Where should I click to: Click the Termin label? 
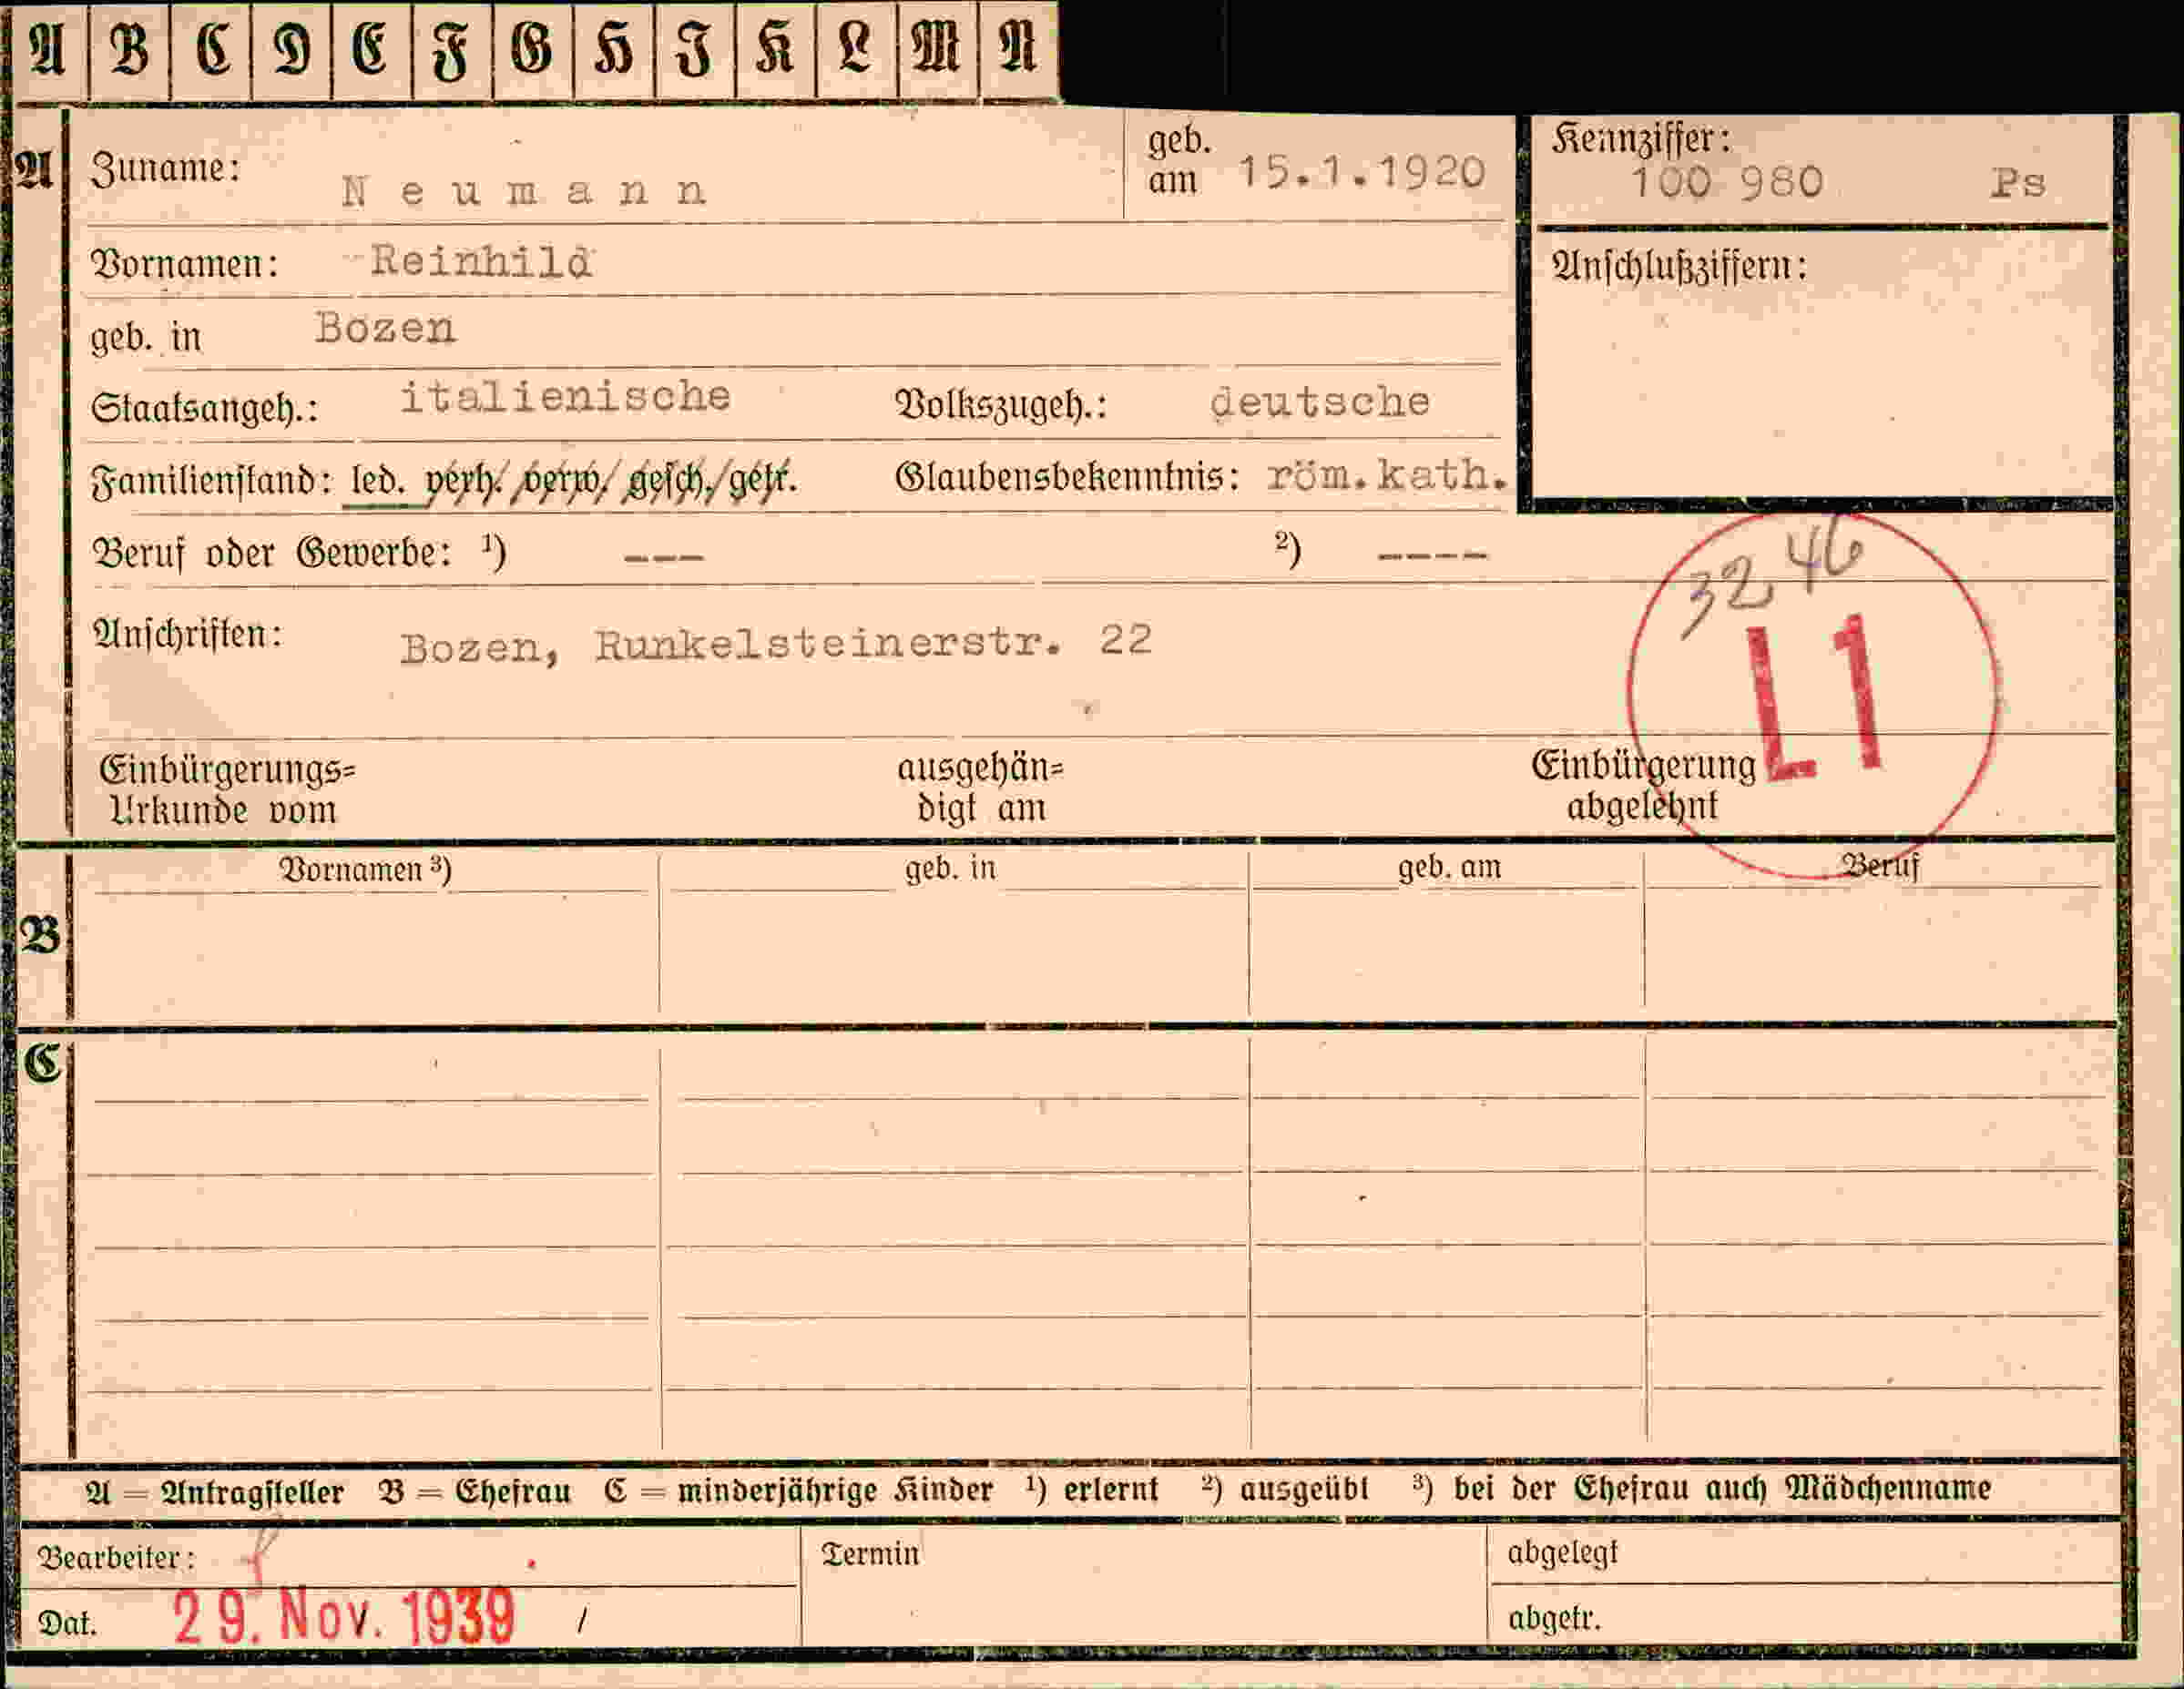coord(869,1553)
